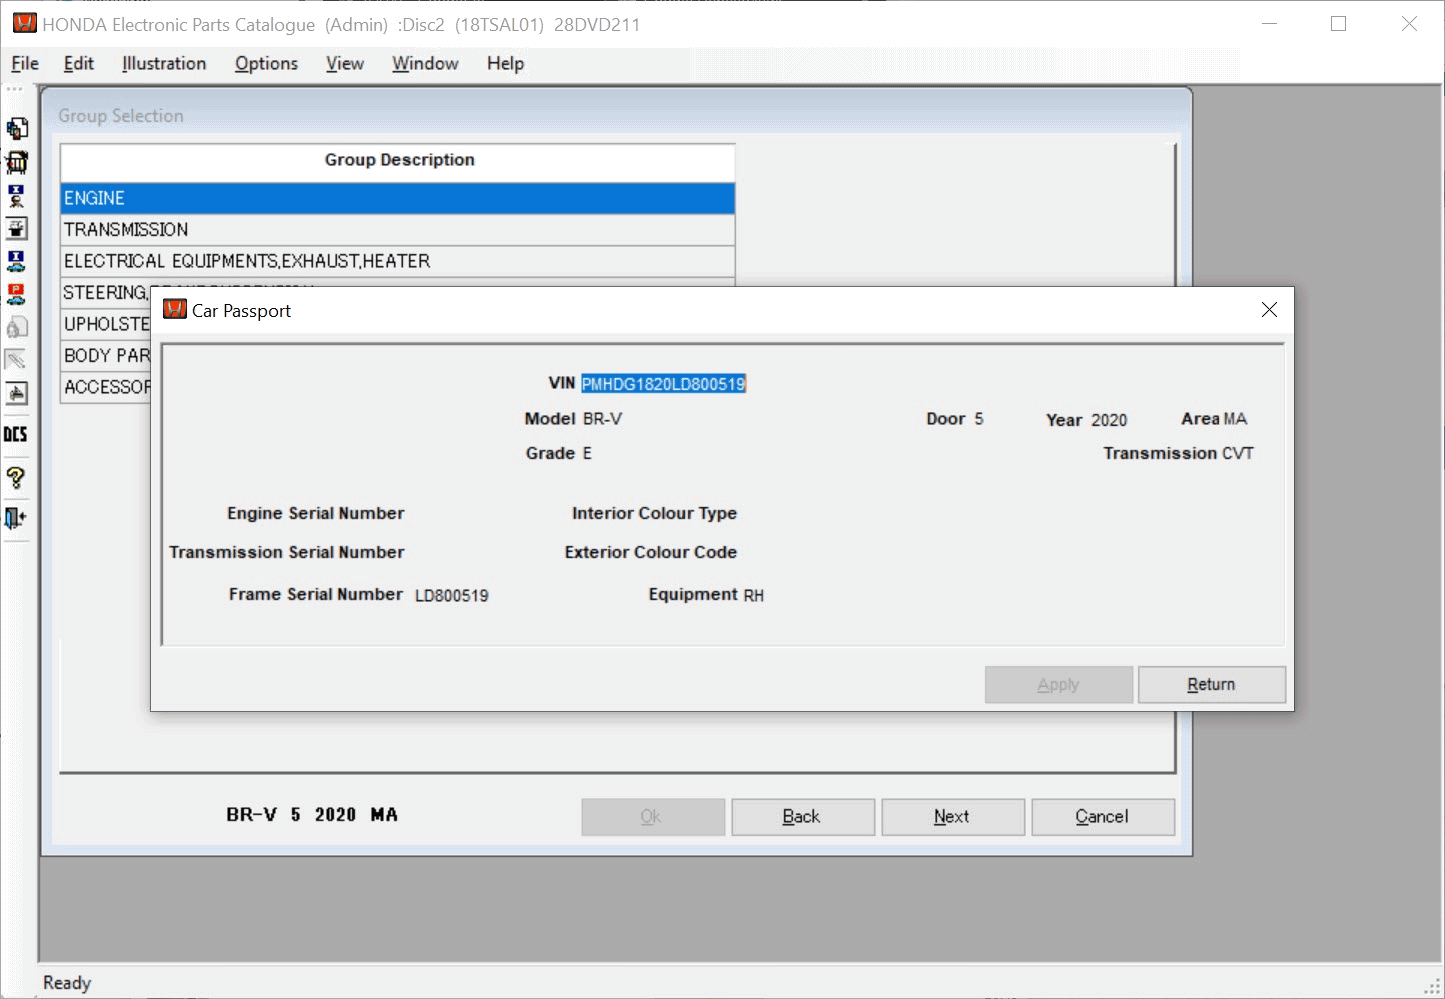
Task: Click the magician hat icon in sidebar
Action: [17, 228]
